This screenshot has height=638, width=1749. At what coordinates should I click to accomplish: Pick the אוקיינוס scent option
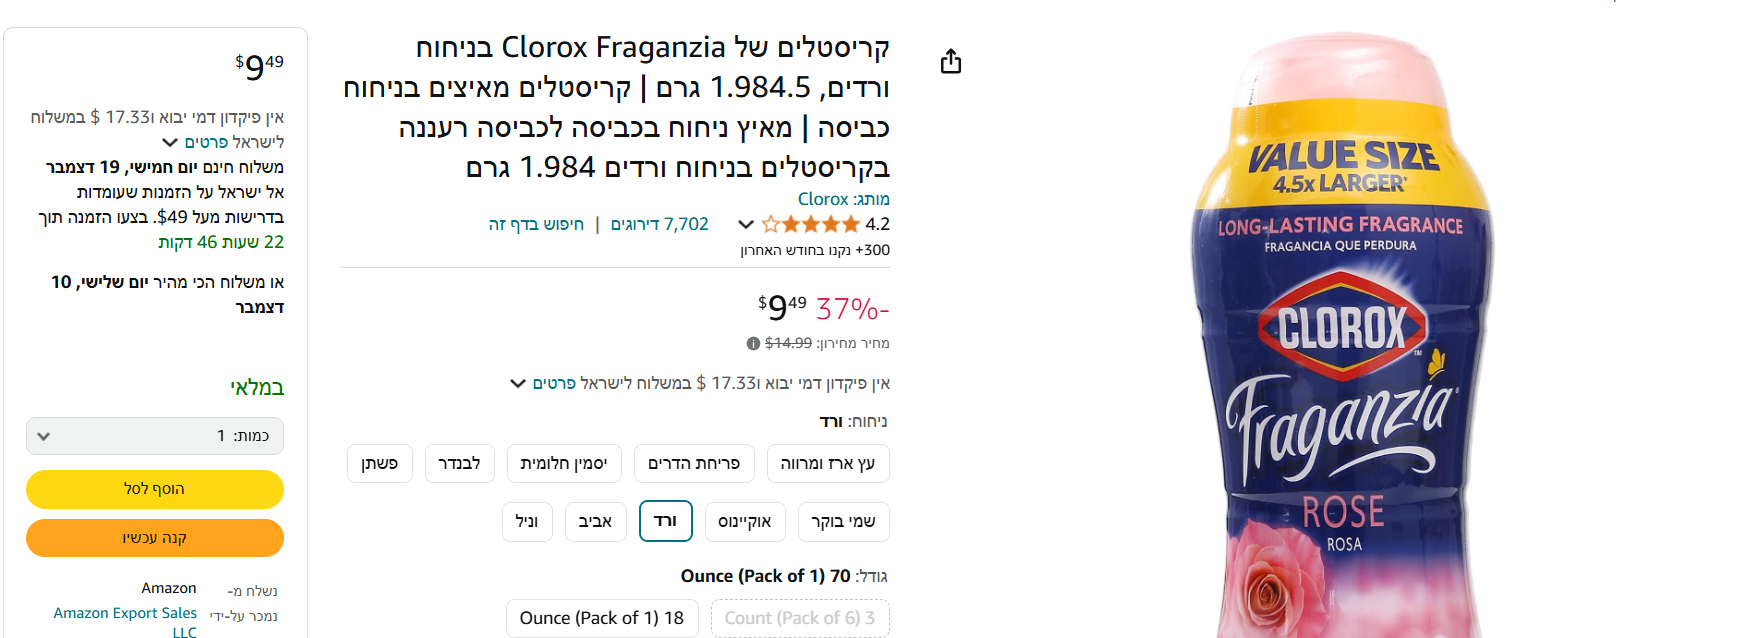coord(745,521)
